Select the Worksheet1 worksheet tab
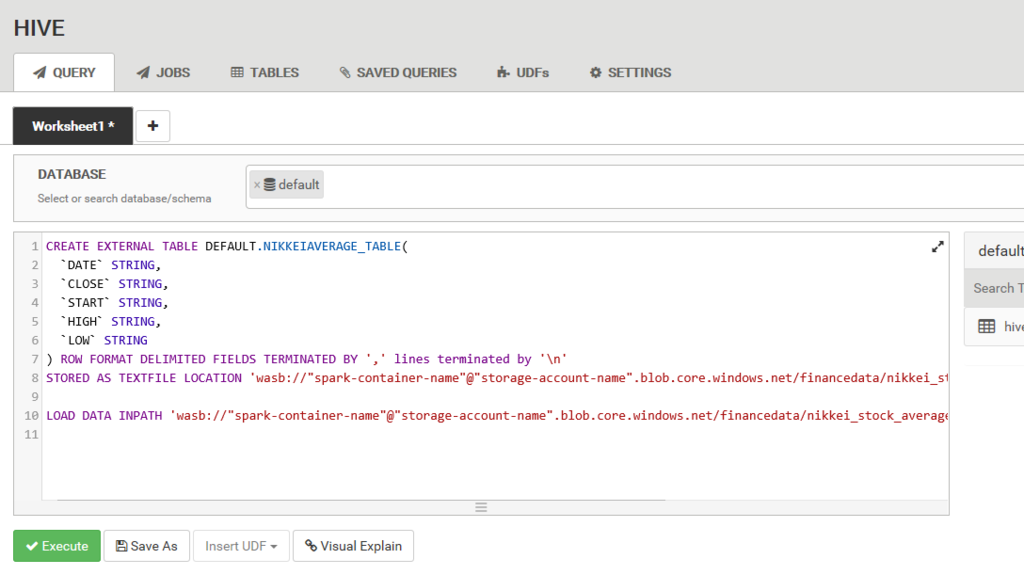Screen dimensions: 1024x575 point(73,126)
